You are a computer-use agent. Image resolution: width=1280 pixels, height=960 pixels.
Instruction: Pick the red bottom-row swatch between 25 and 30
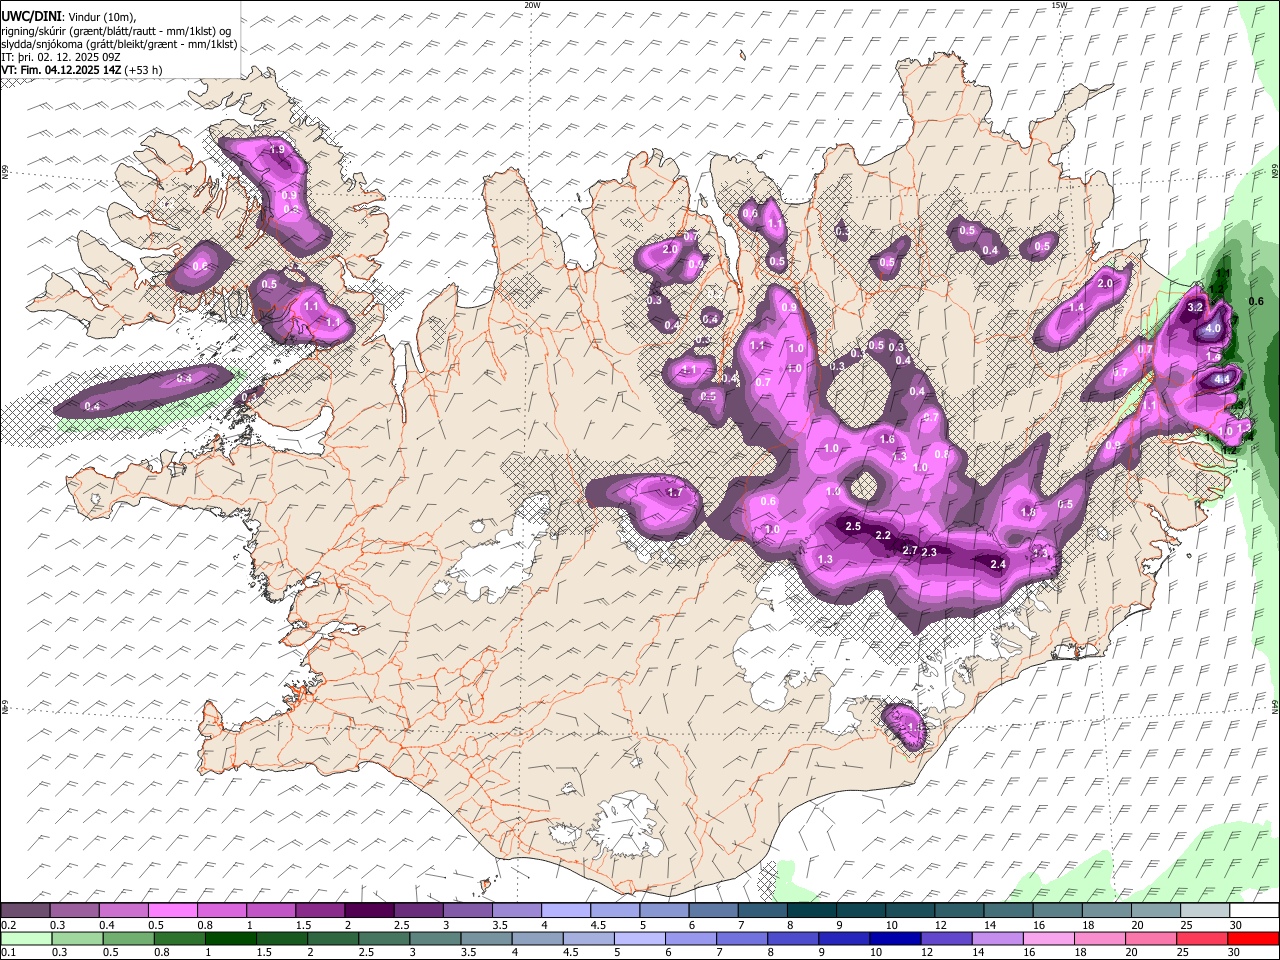[x=1204, y=939]
